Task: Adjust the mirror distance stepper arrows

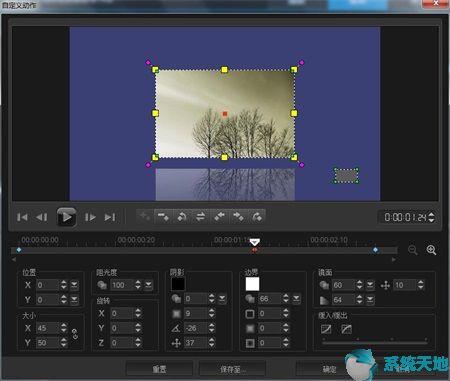Action: click(x=421, y=285)
